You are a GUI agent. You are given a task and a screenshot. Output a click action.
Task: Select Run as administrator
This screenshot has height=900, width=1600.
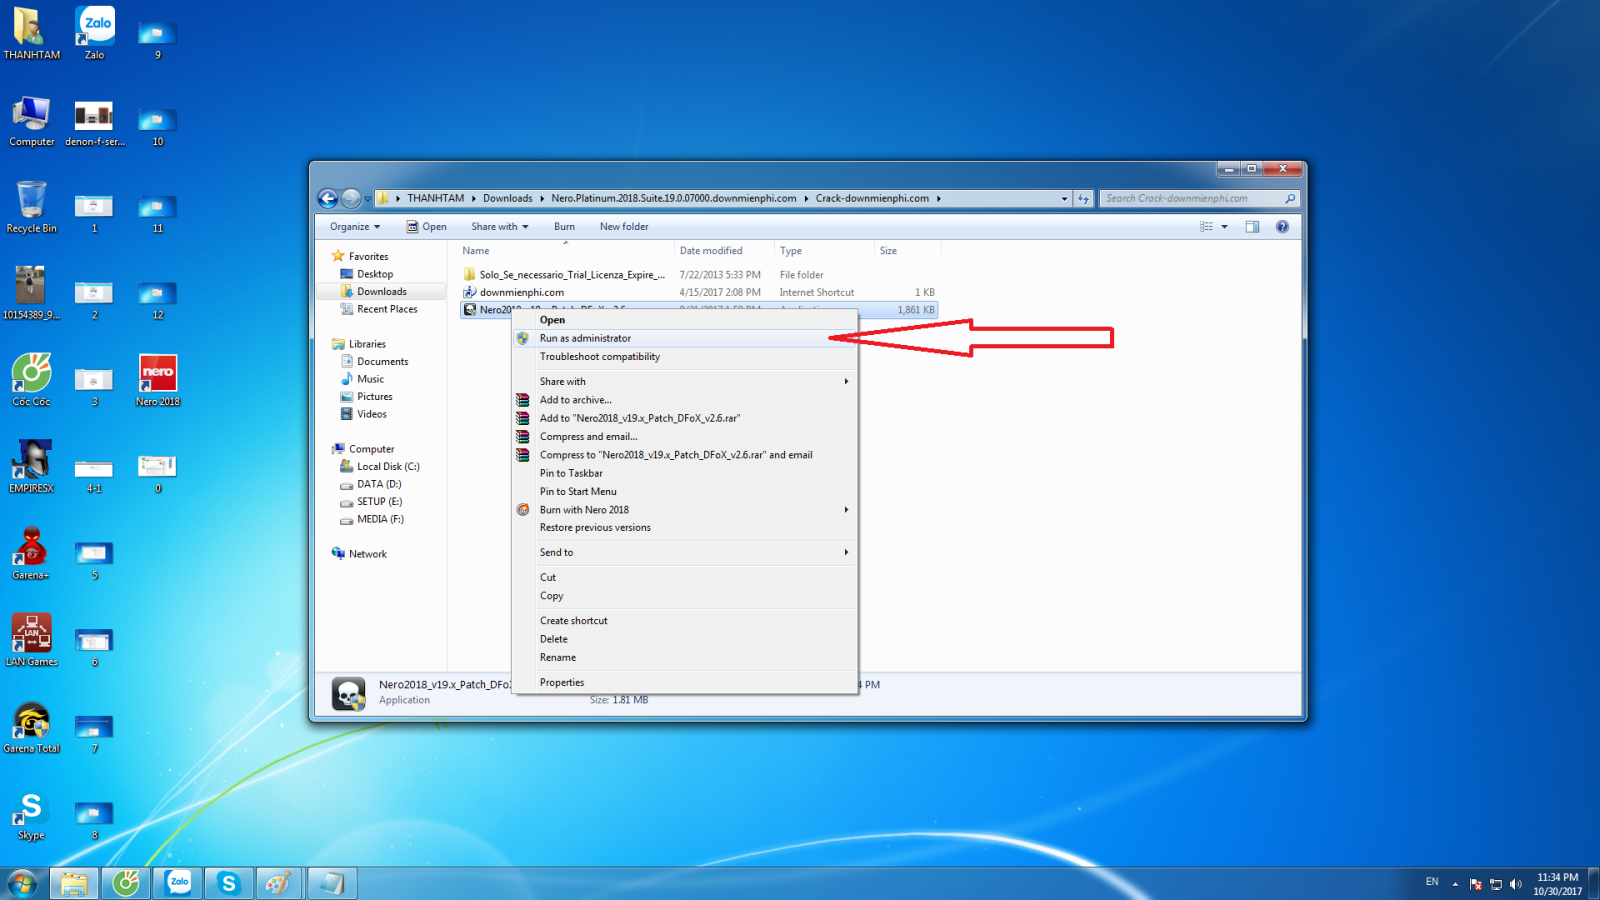click(x=585, y=339)
